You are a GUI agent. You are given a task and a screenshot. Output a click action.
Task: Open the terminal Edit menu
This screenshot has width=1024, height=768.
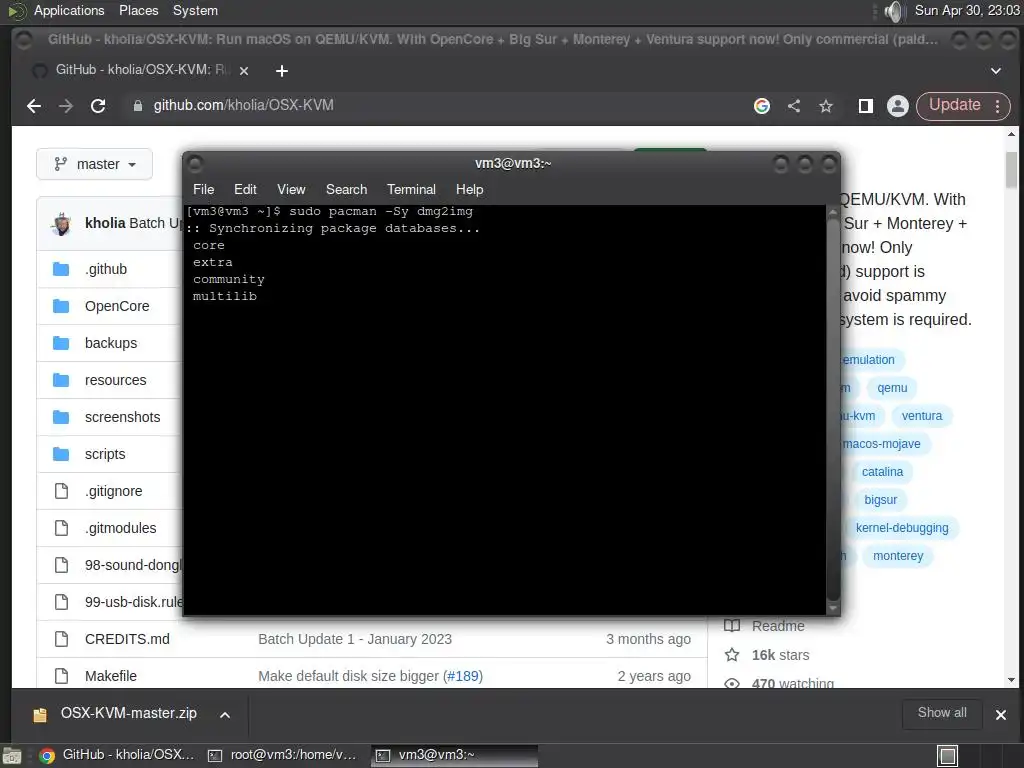coord(245,189)
